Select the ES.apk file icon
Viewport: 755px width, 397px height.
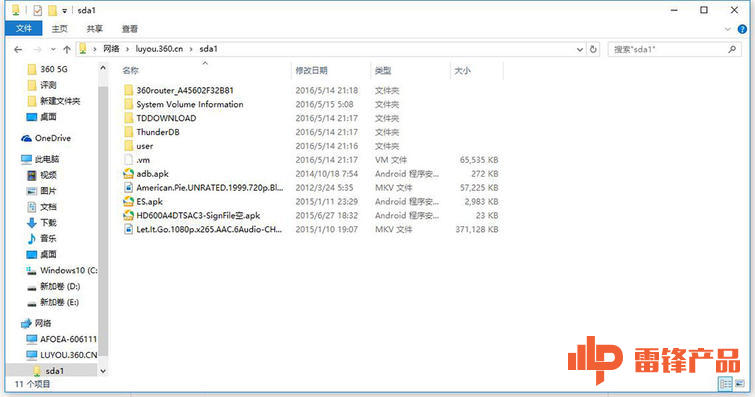(129, 201)
